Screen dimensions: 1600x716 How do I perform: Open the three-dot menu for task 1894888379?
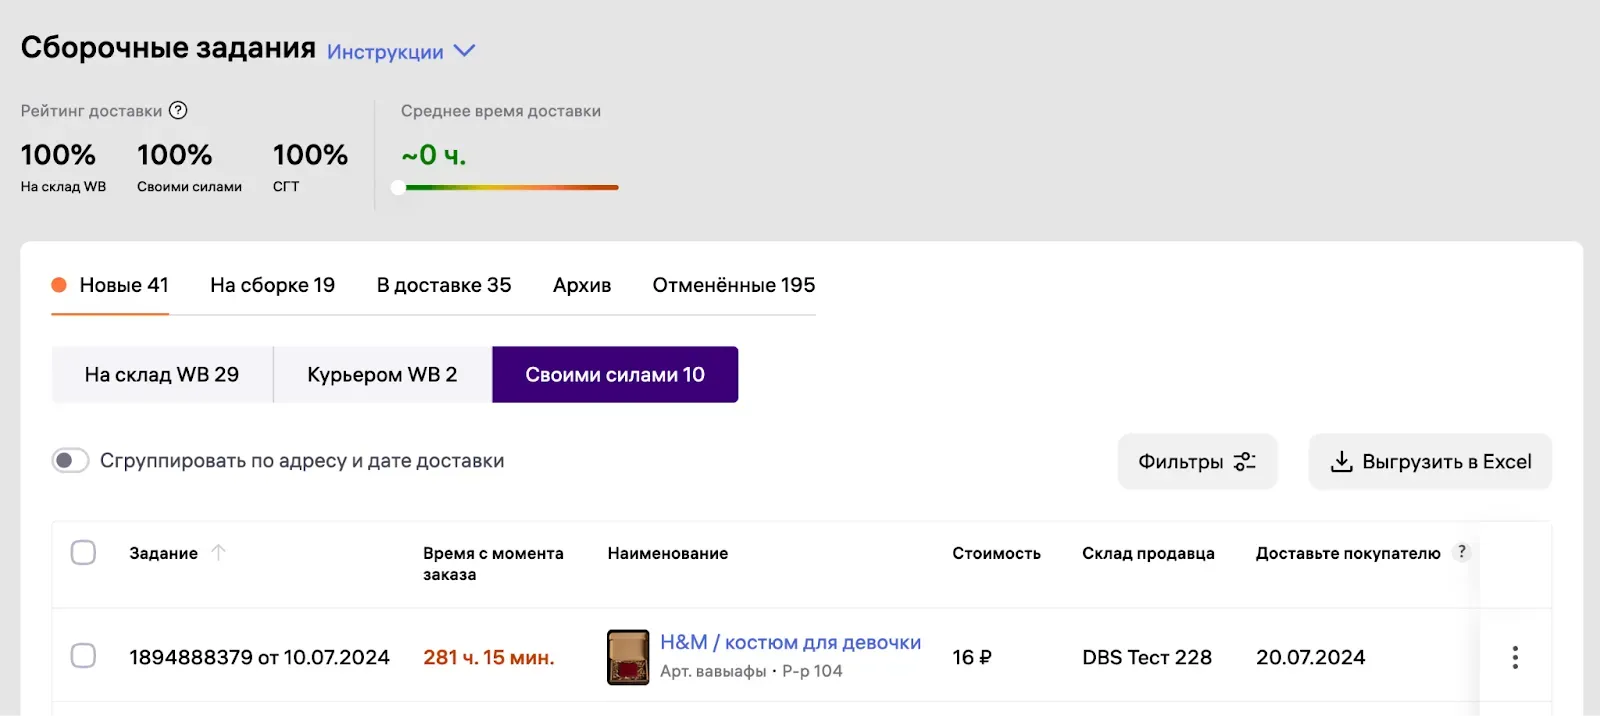point(1515,657)
